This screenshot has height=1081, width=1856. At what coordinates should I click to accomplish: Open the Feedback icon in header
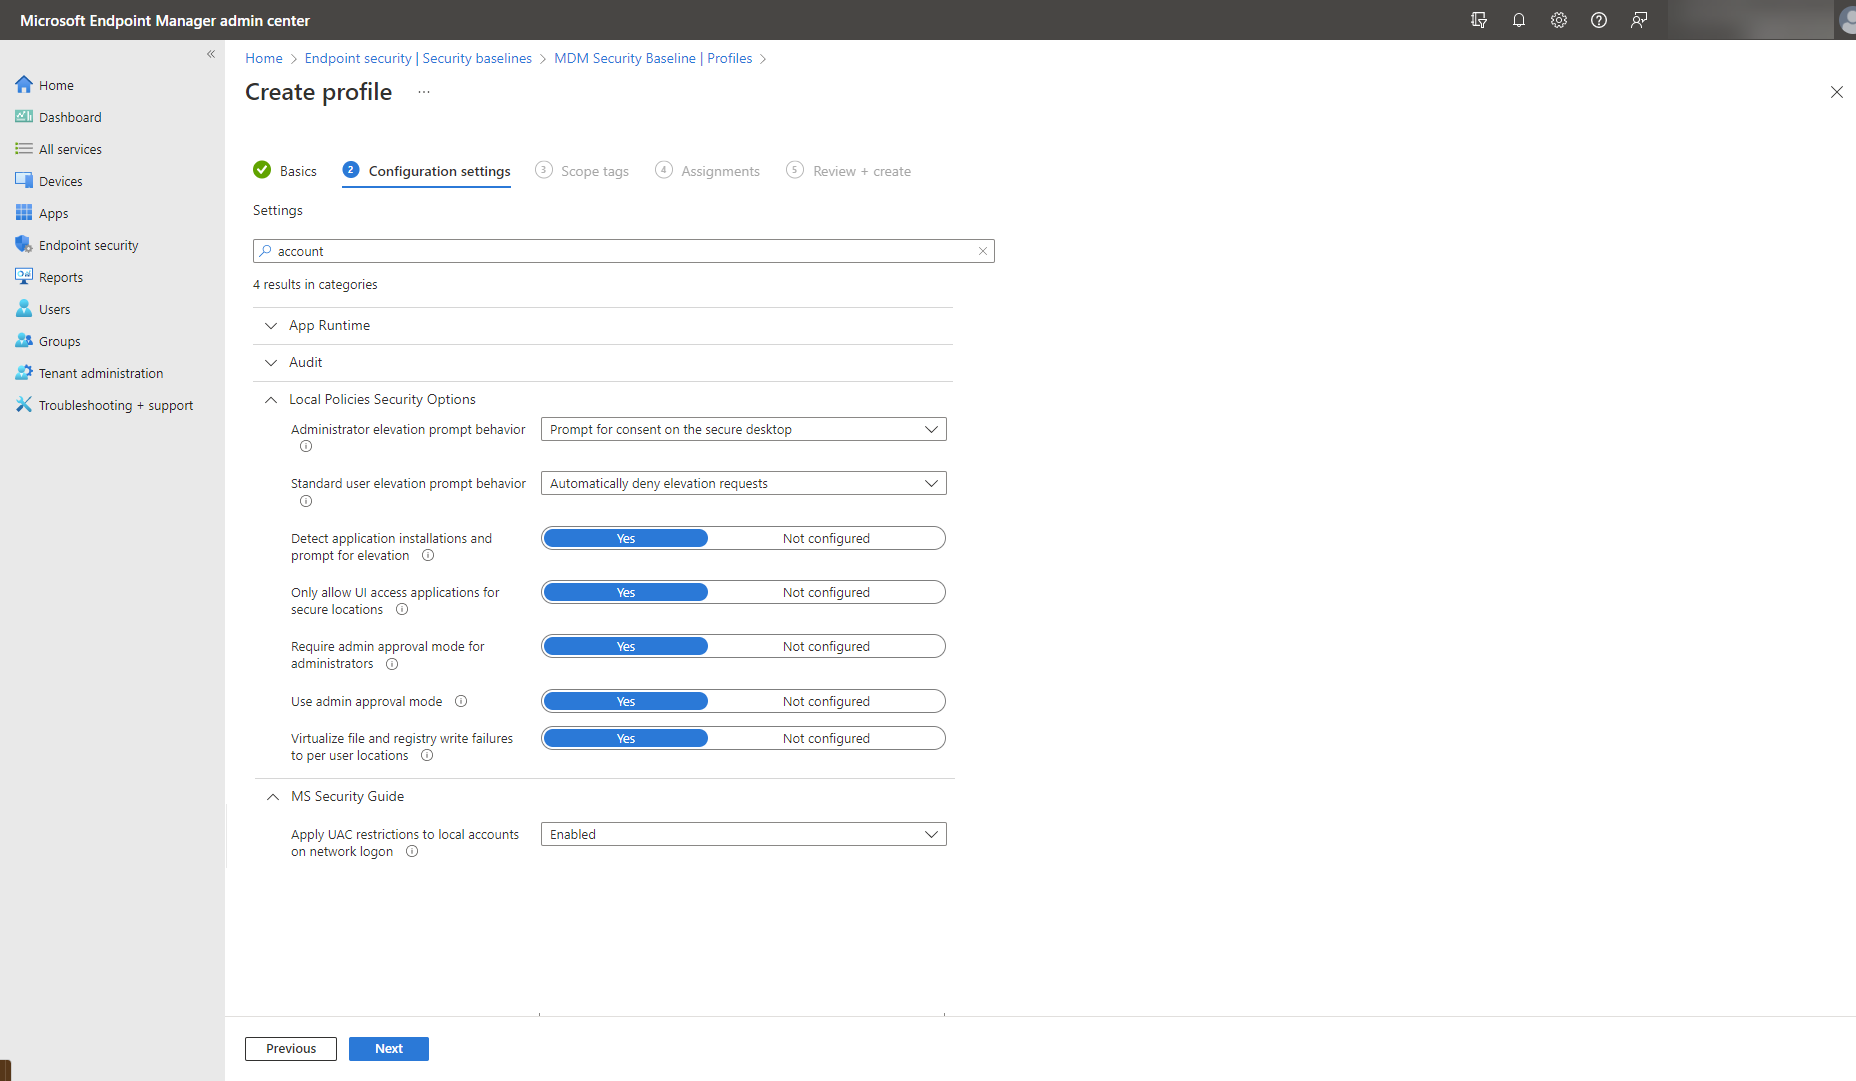point(1639,20)
